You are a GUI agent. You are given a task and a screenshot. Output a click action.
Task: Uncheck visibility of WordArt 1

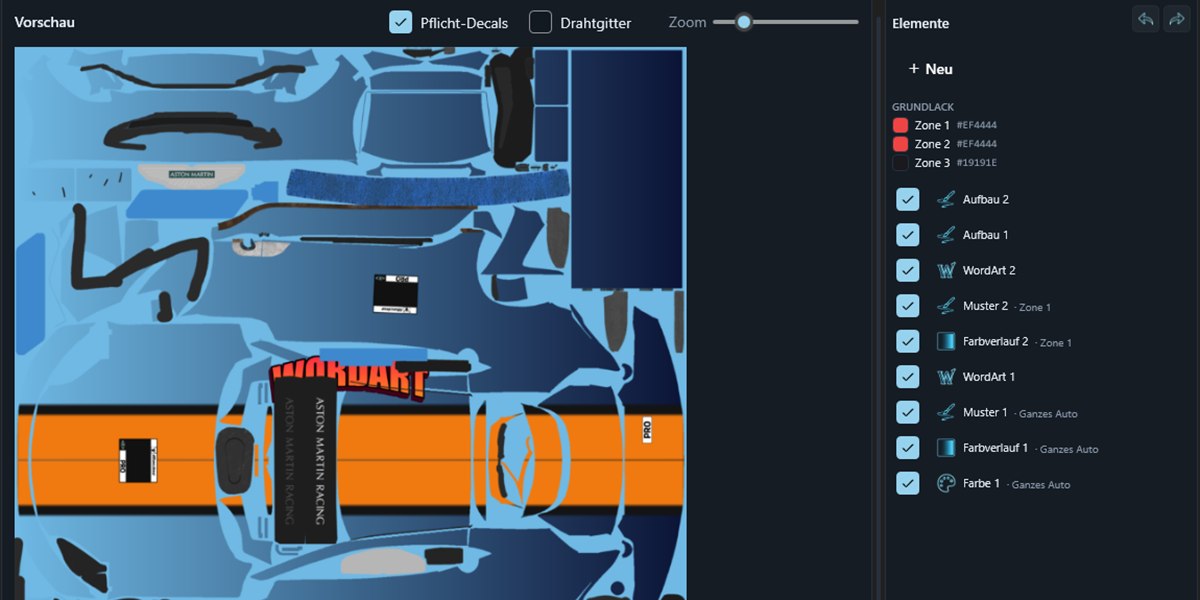(x=907, y=377)
